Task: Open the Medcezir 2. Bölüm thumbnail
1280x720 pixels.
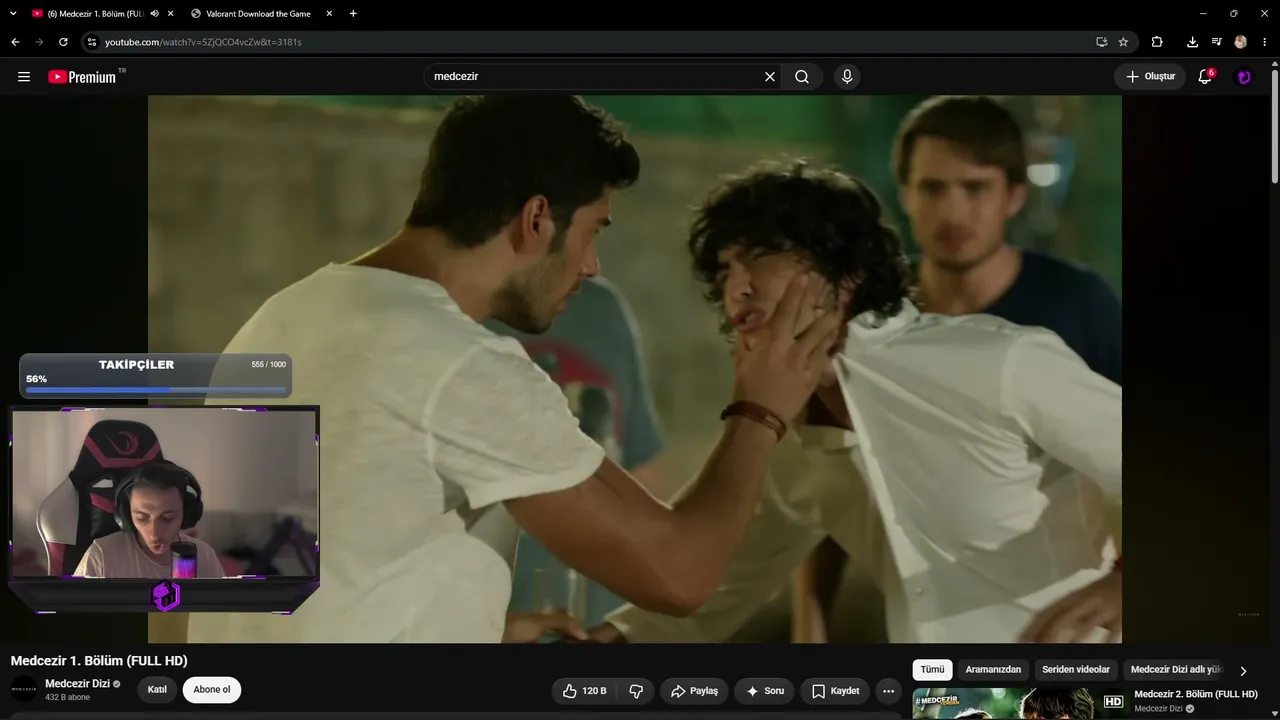Action: (x=1018, y=704)
